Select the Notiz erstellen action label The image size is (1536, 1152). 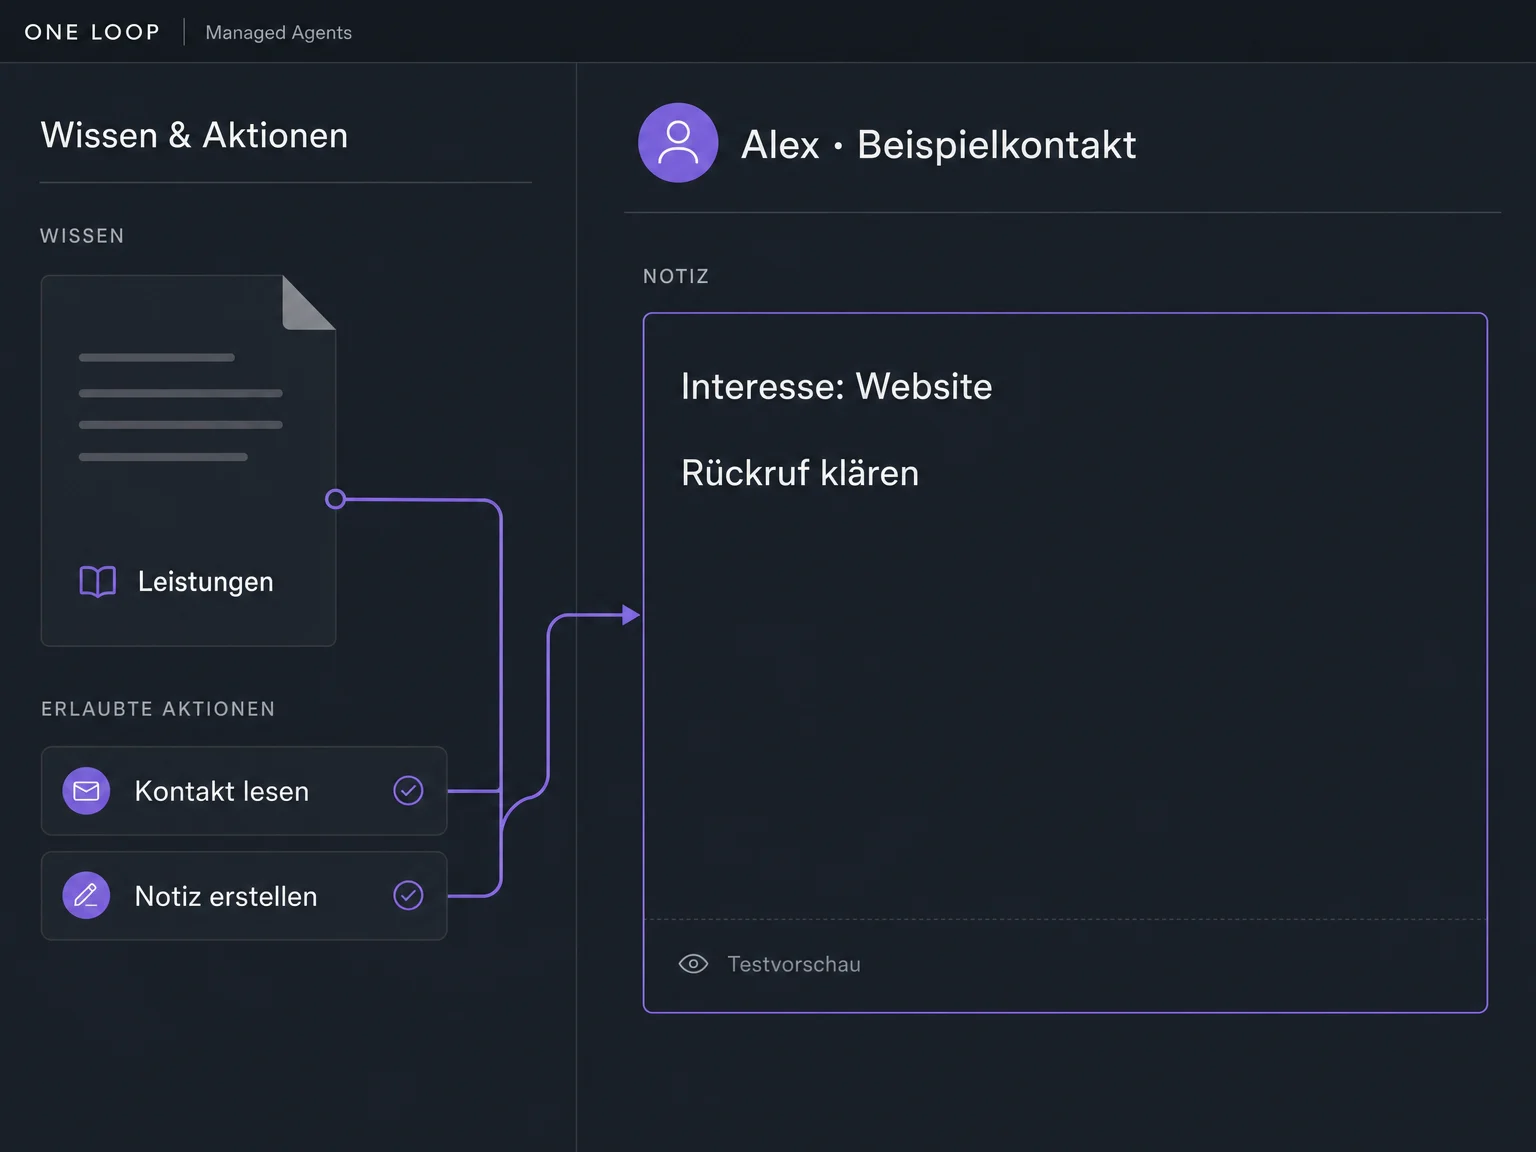pyautogui.click(x=226, y=896)
